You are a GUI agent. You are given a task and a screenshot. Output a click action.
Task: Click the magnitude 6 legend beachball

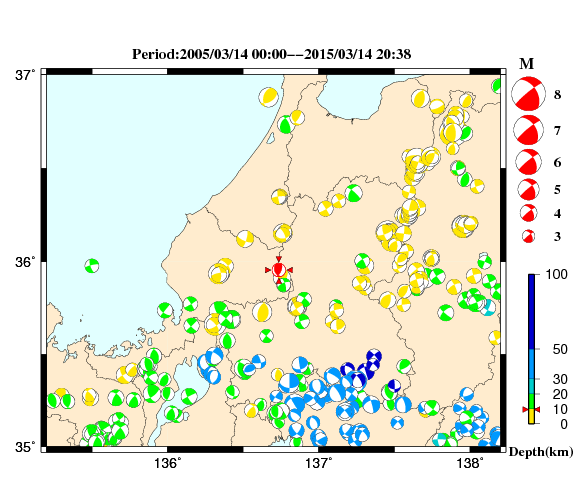528,162
